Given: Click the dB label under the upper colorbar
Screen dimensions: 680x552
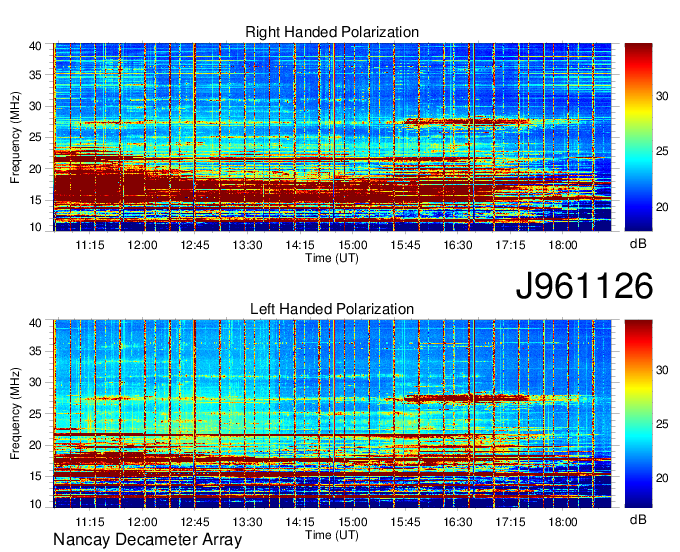Looking at the screenshot, I should (638, 244).
